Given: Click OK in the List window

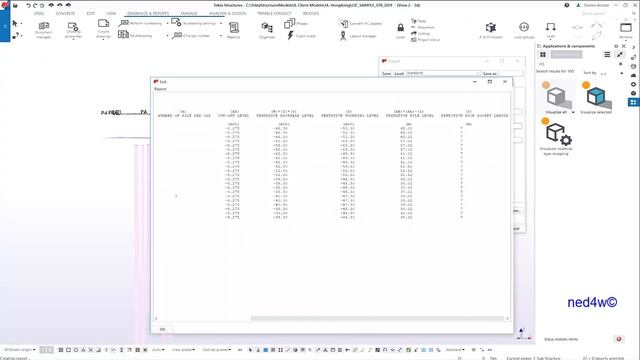Looking at the screenshot, I should [x=162, y=329].
